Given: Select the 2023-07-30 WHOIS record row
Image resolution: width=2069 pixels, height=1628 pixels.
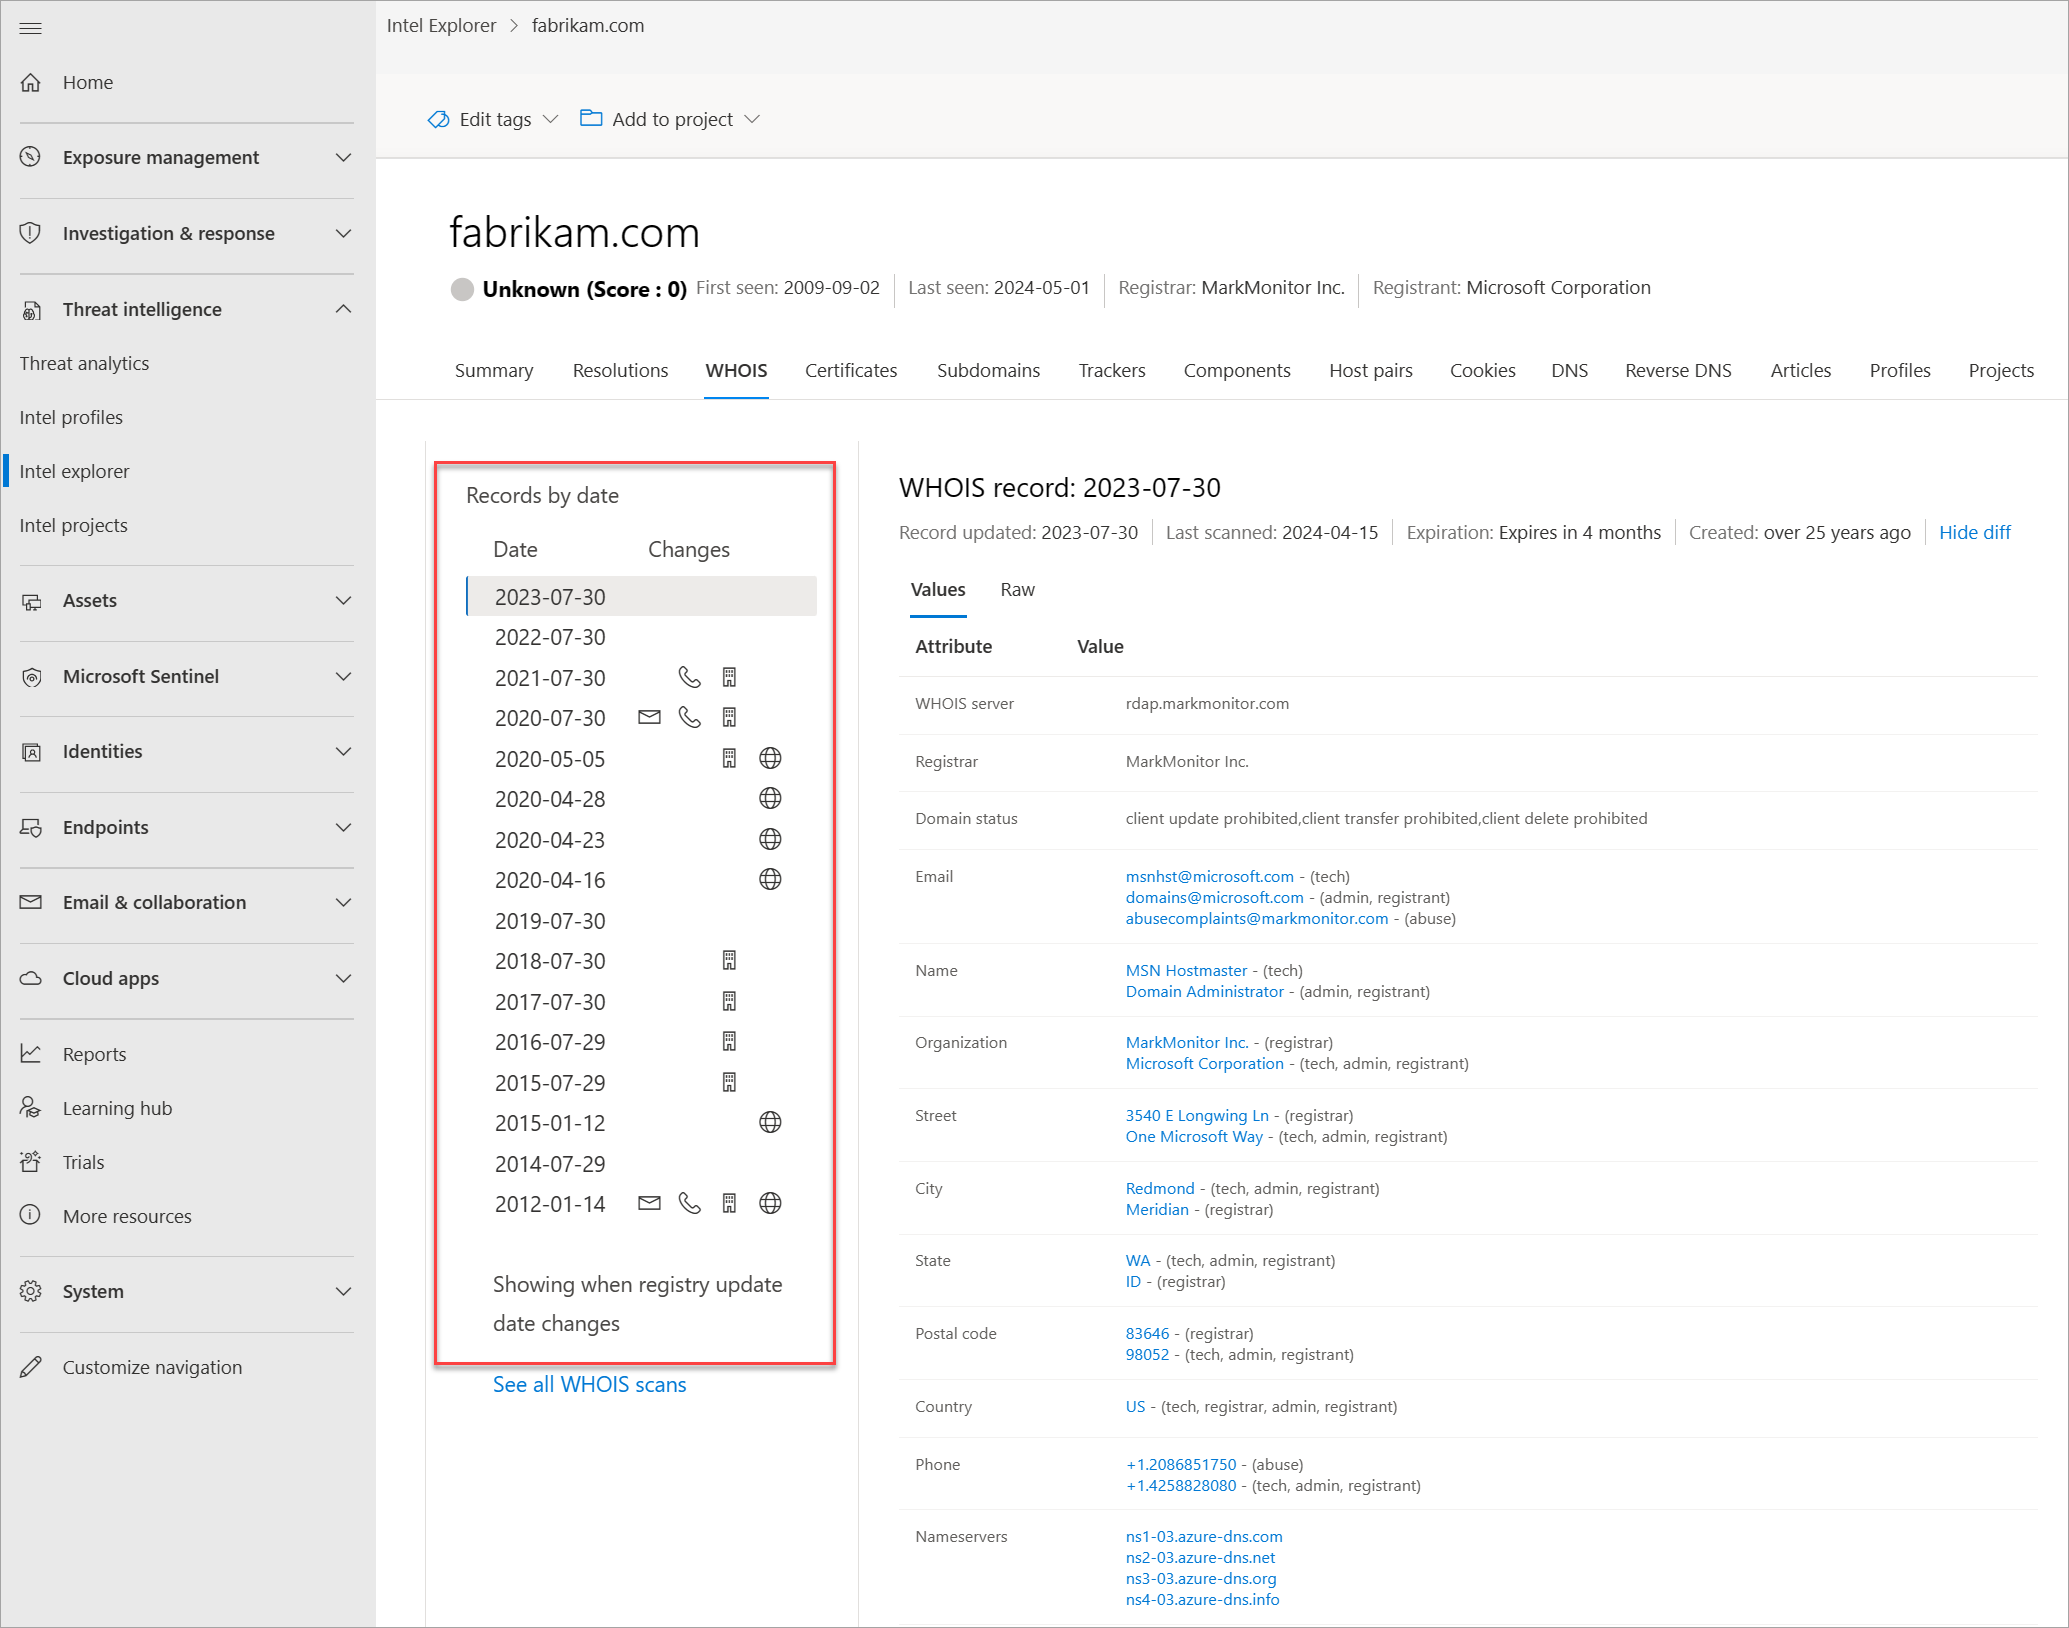Looking at the screenshot, I should (x=641, y=596).
